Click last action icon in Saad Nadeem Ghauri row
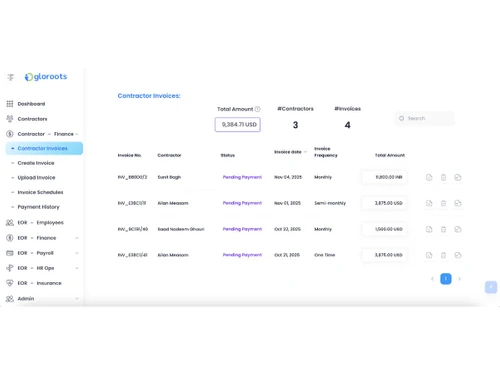Image resolution: width=500 pixels, height=375 pixels. pos(458,229)
